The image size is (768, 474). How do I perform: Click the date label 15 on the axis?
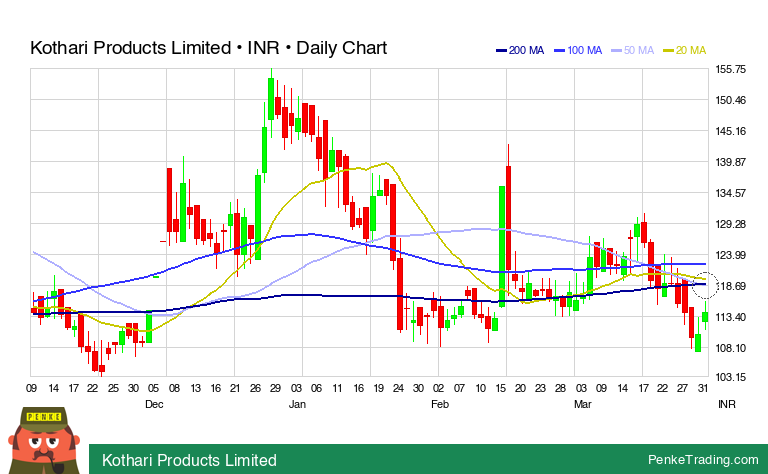[500, 388]
